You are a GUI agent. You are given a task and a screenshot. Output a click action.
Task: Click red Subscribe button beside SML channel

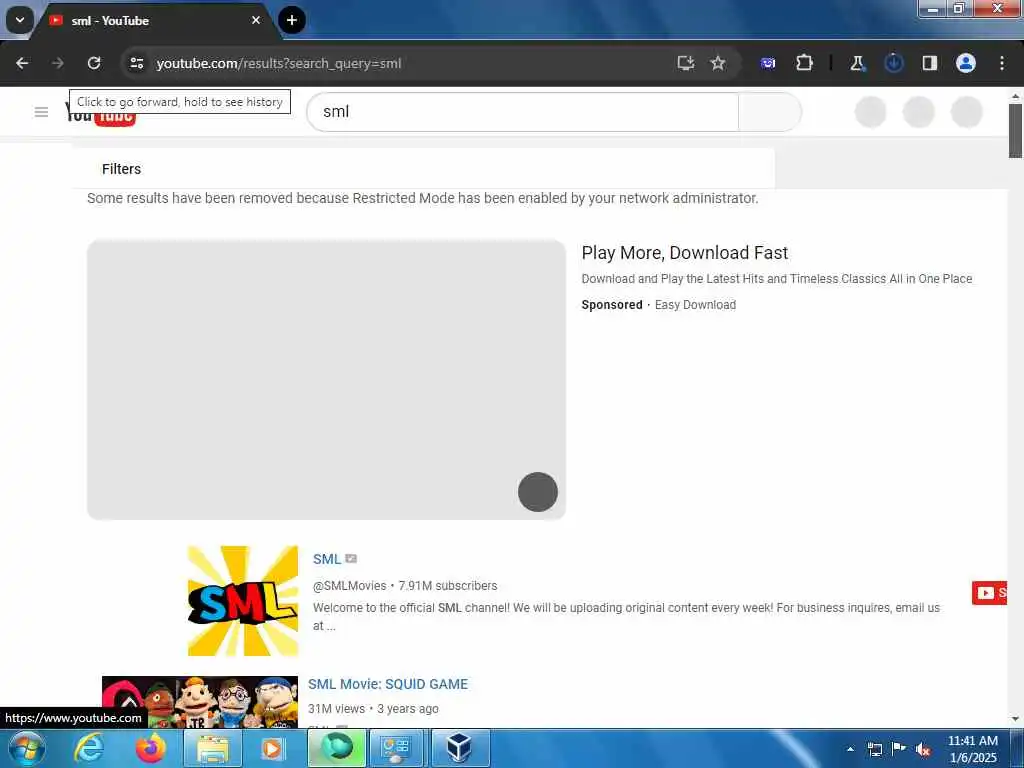click(x=989, y=593)
